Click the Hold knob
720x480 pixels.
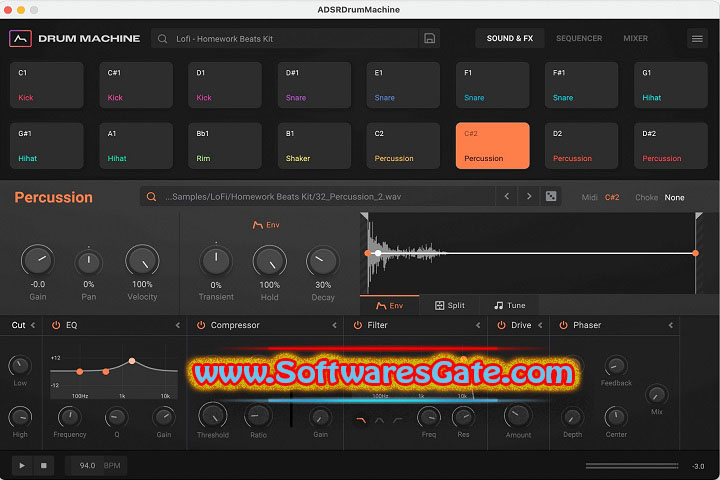coord(270,261)
